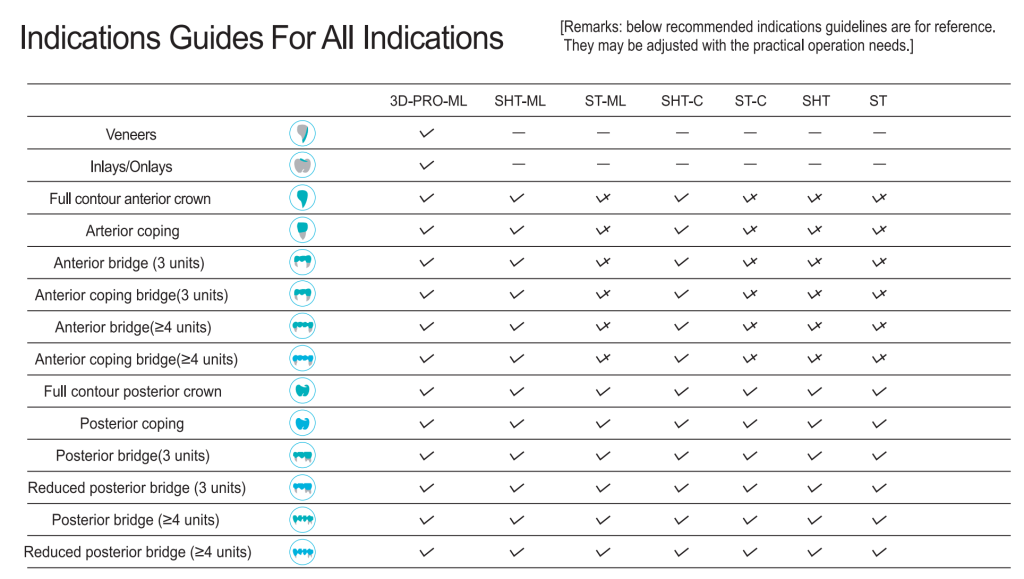Click the Full contour posterior crown icon
This screenshot has height=579, width=1024.
pyautogui.click(x=302, y=391)
